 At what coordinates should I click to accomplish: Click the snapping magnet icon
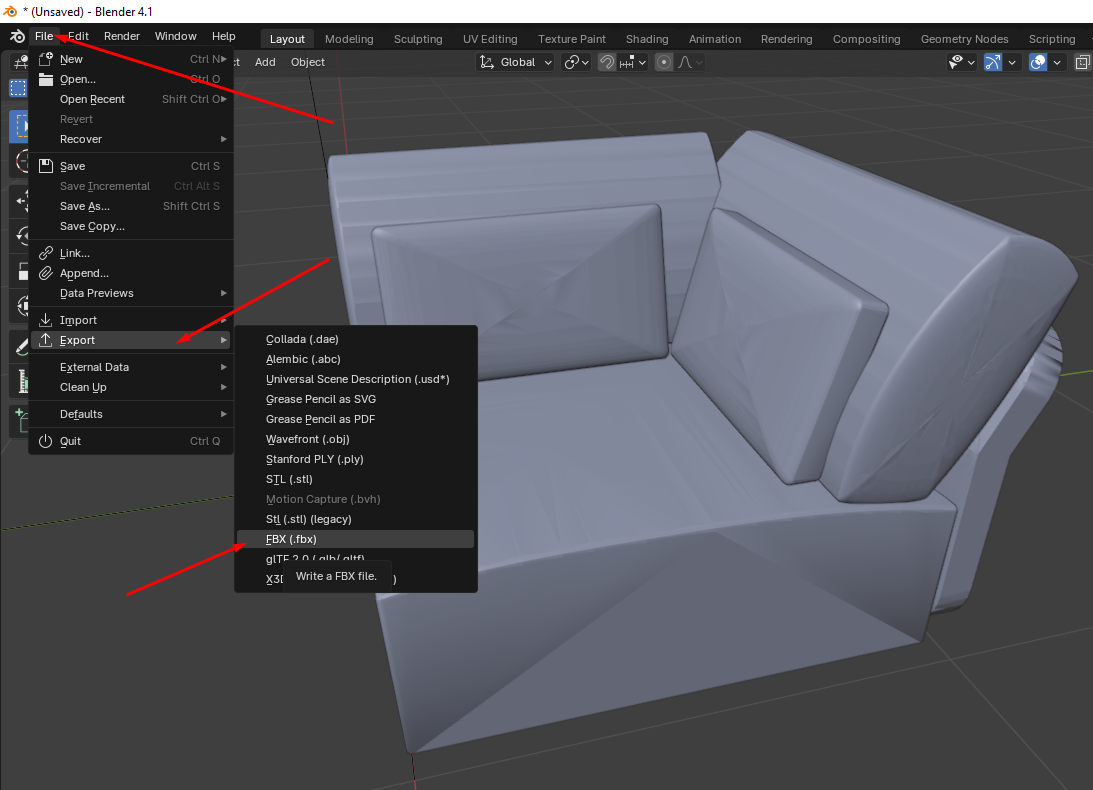coord(606,62)
